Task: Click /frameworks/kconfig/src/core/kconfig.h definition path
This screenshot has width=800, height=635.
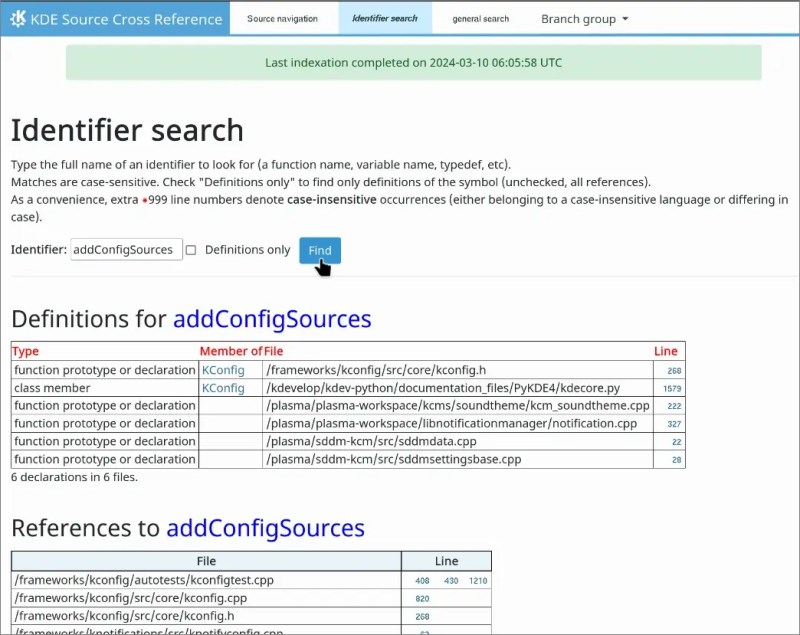Action: click(376, 370)
